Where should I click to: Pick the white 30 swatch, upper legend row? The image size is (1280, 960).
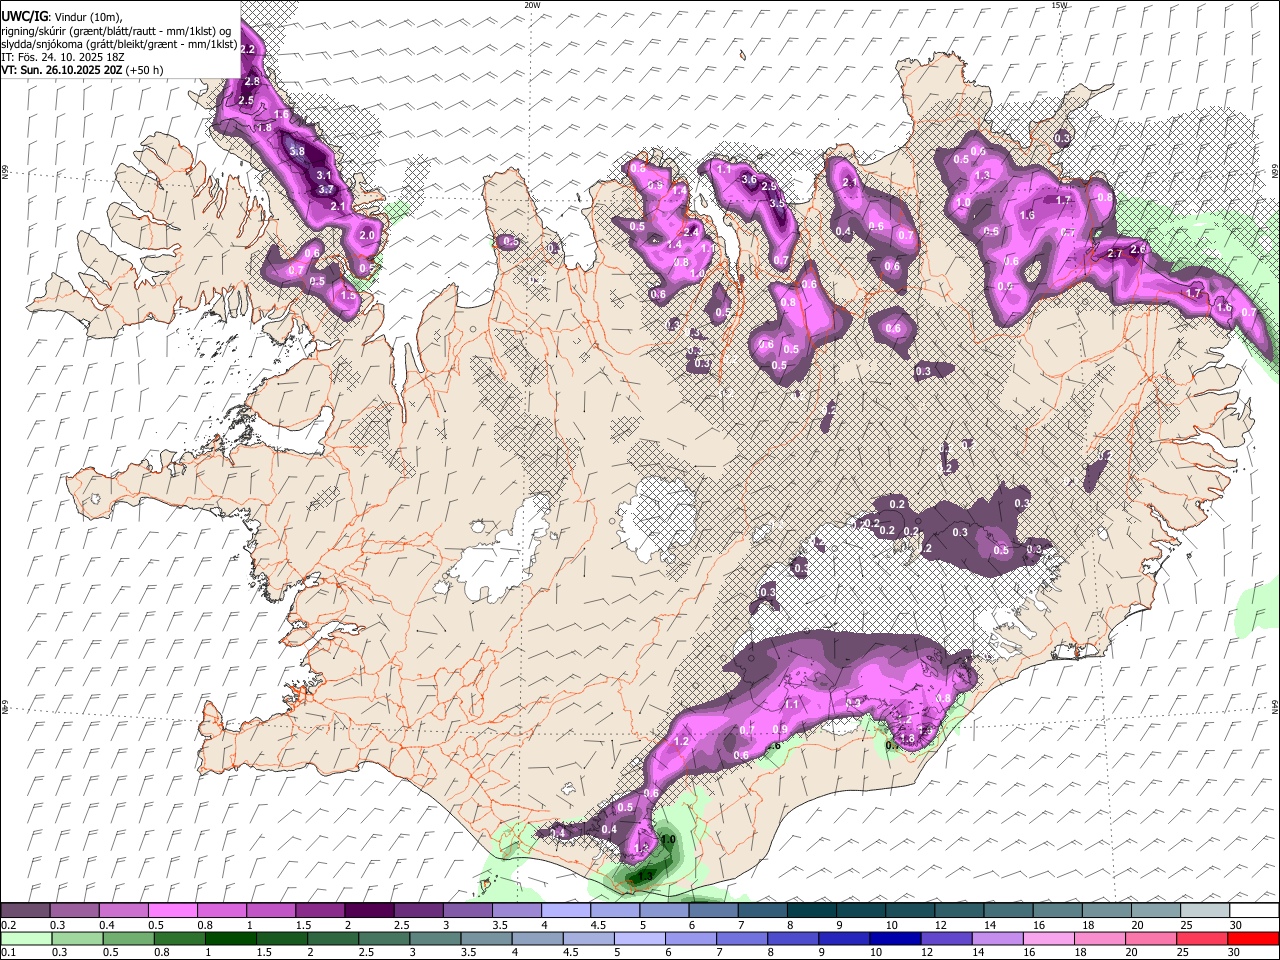tap(1254, 911)
